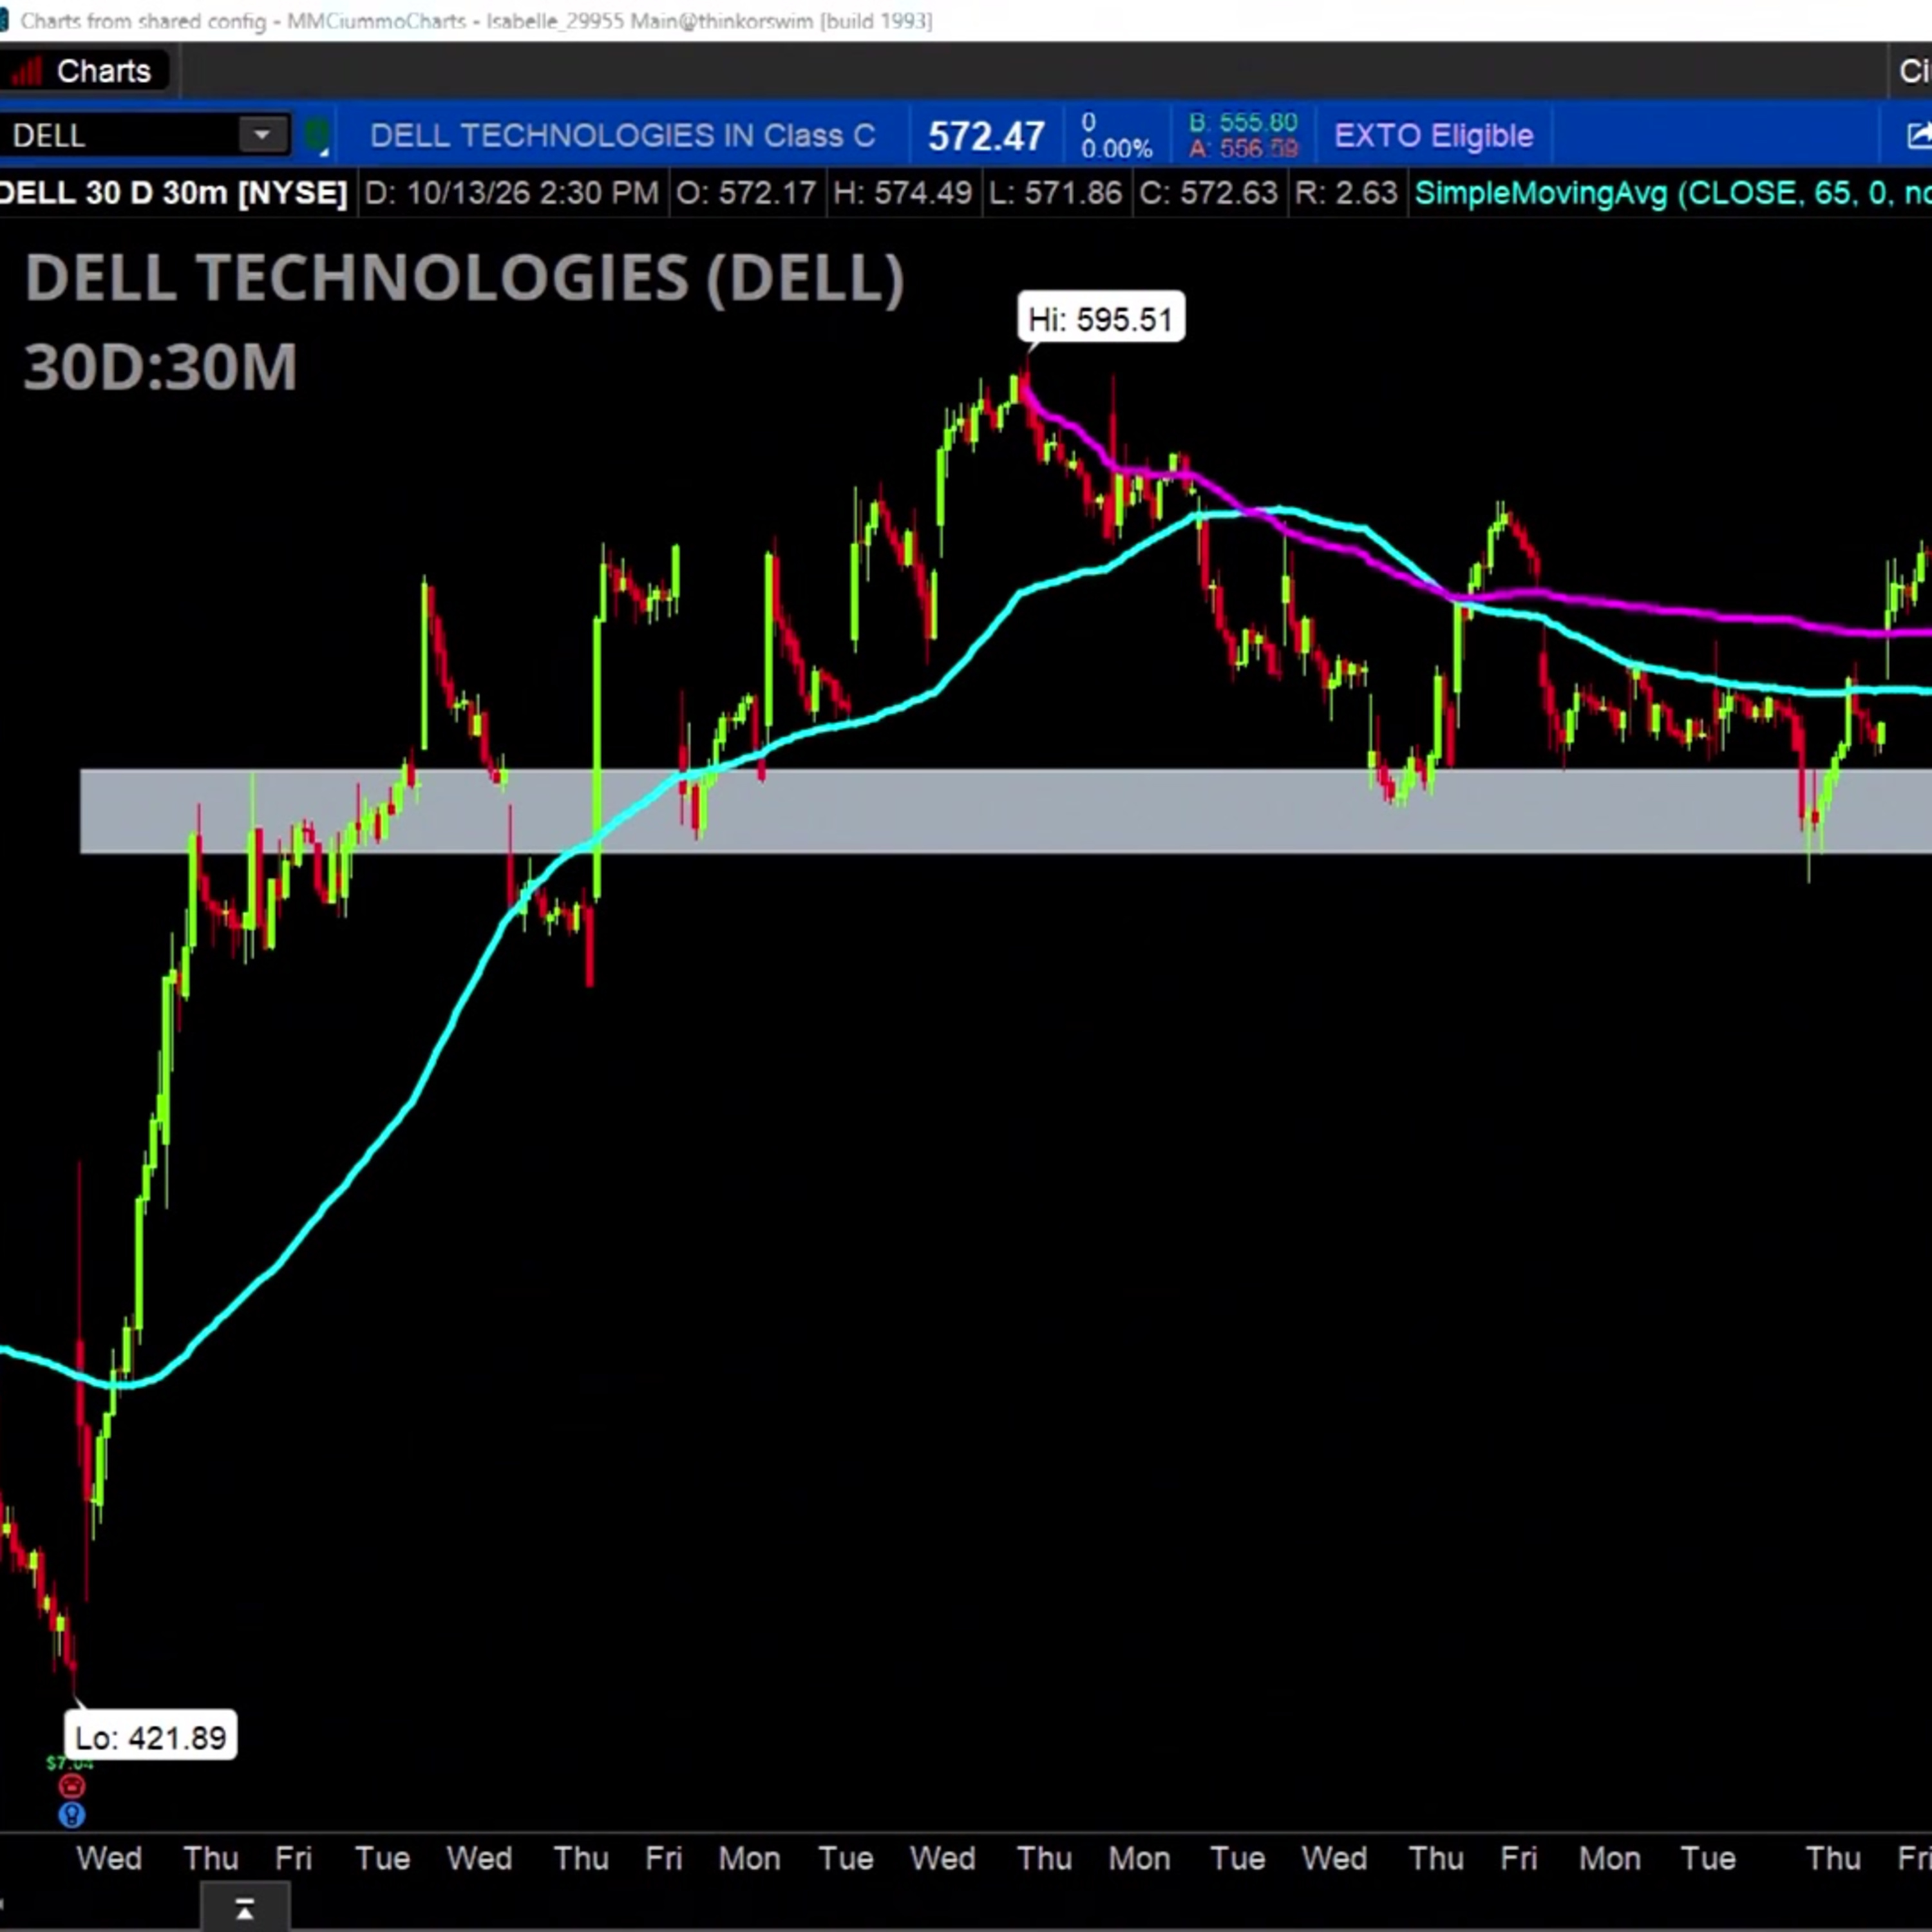Click the blue lightbulb event icon
This screenshot has height=1932, width=1932.
(x=72, y=1815)
